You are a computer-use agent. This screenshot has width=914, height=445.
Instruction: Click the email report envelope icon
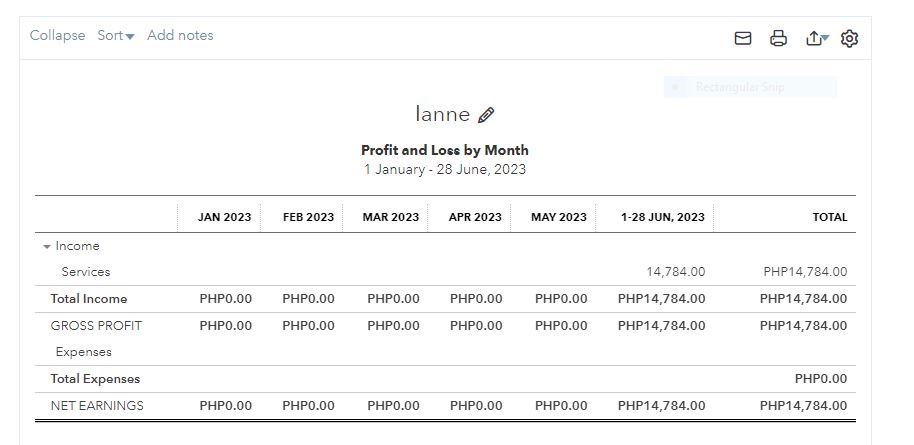(743, 39)
